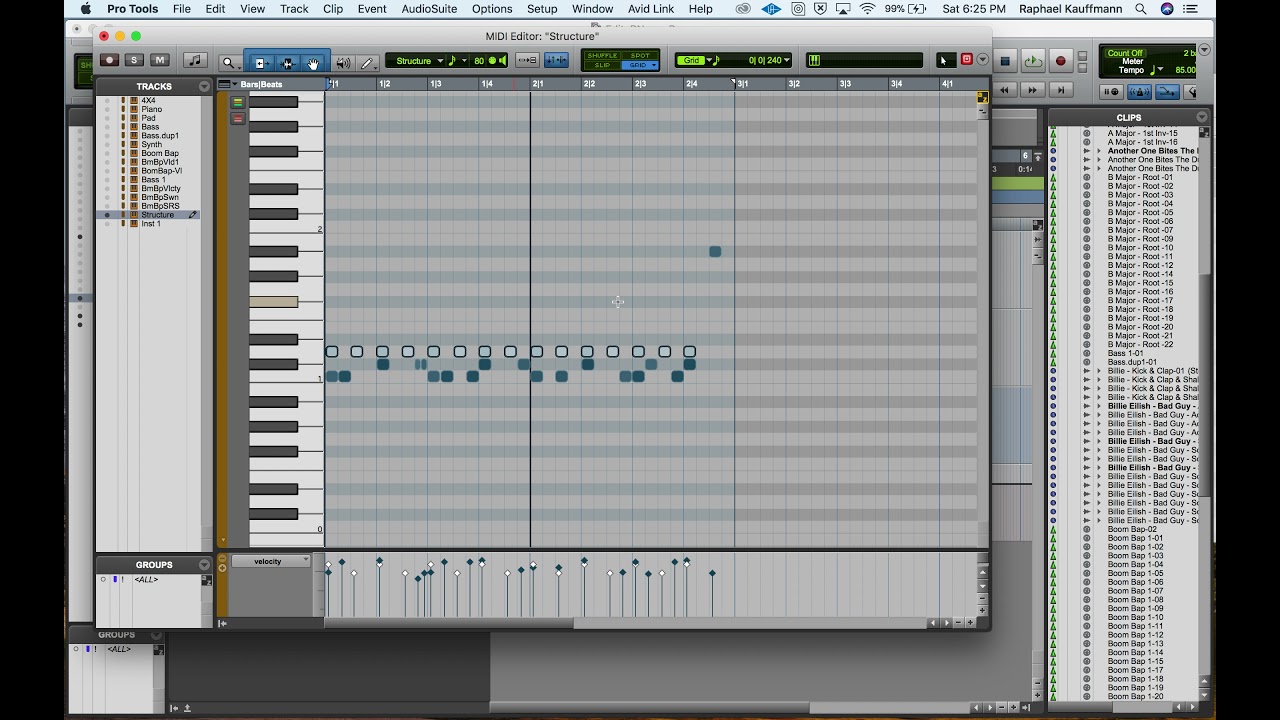The image size is (1280, 720).
Task: Expand the Another One Bites The Dust clip group
Action: pyautogui.click(x=1099, y=151)
